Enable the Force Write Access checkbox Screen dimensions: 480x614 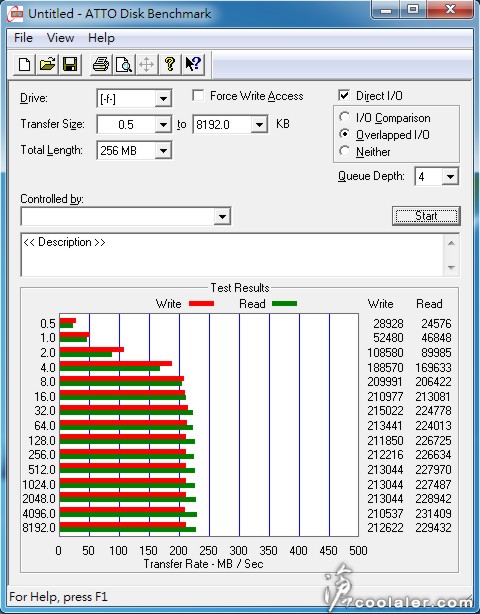coord(198,95)
